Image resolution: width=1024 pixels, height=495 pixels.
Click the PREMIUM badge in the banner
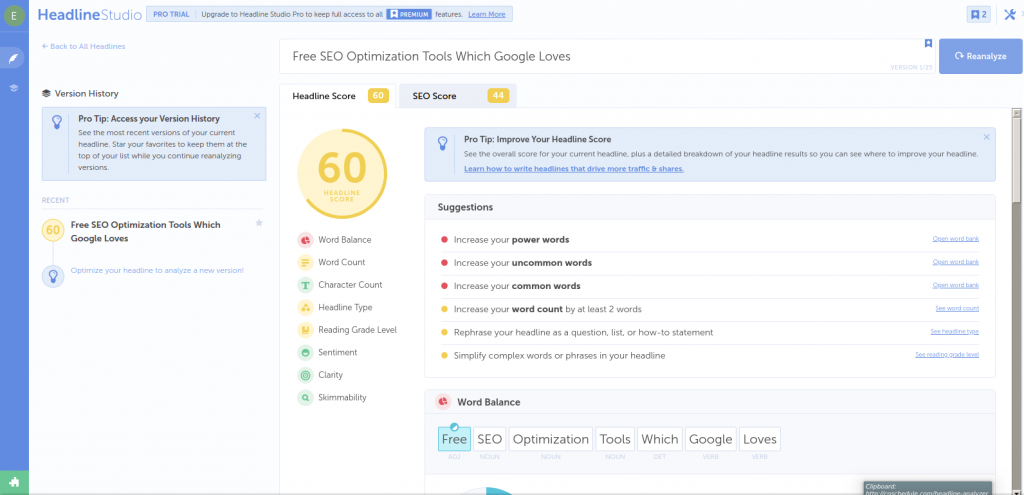click(x=408, y=14)
